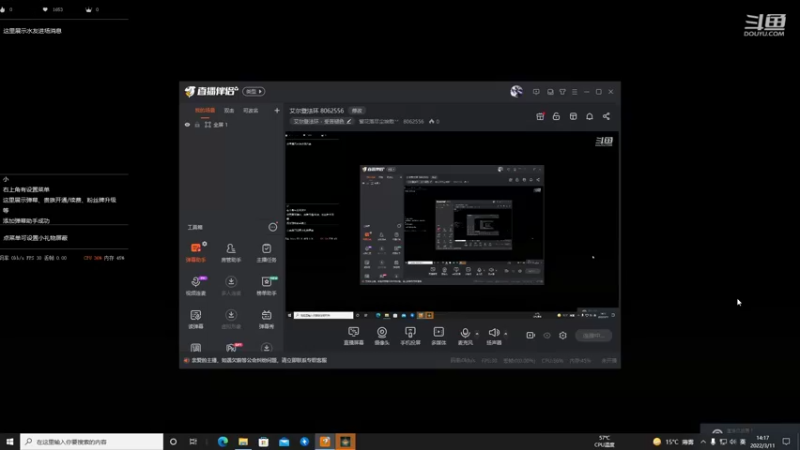800x450 pixels.
Task: Click the share icon in stream header
Action: point(606,116)
